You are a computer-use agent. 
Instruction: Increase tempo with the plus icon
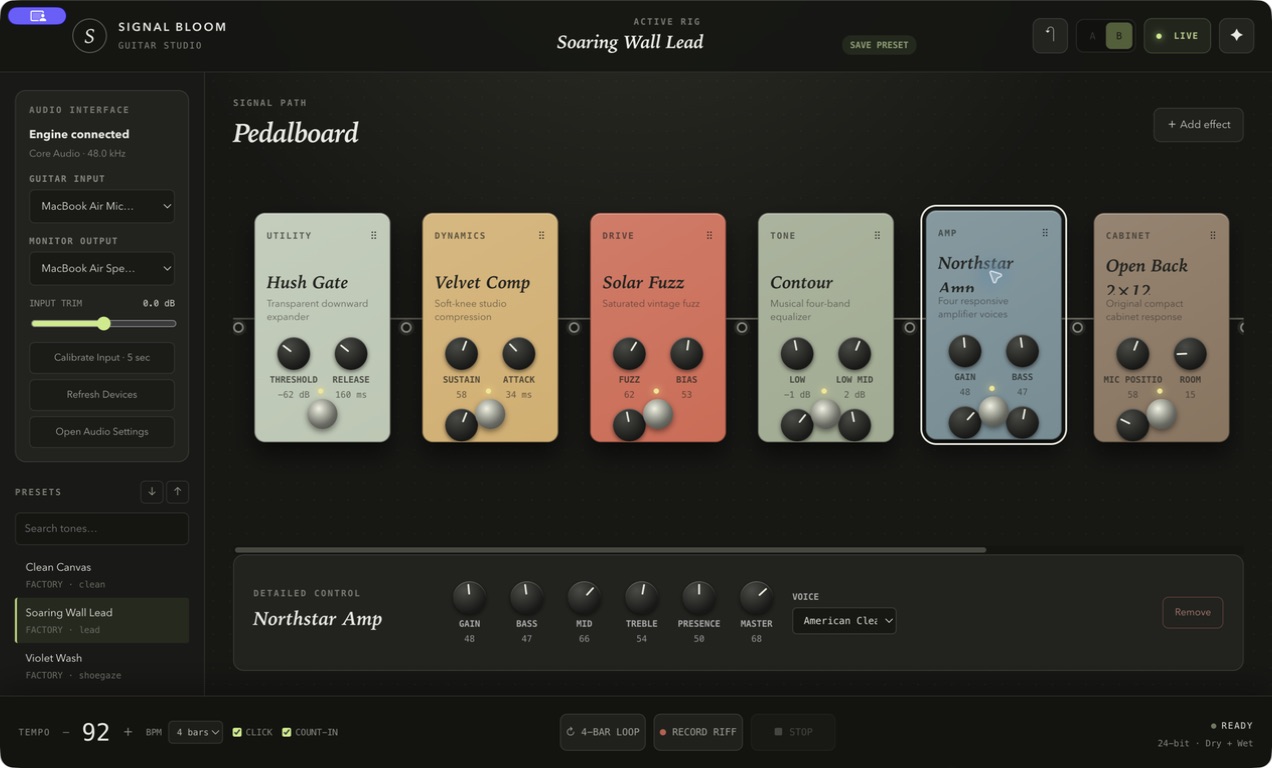(x=128, y=732)
